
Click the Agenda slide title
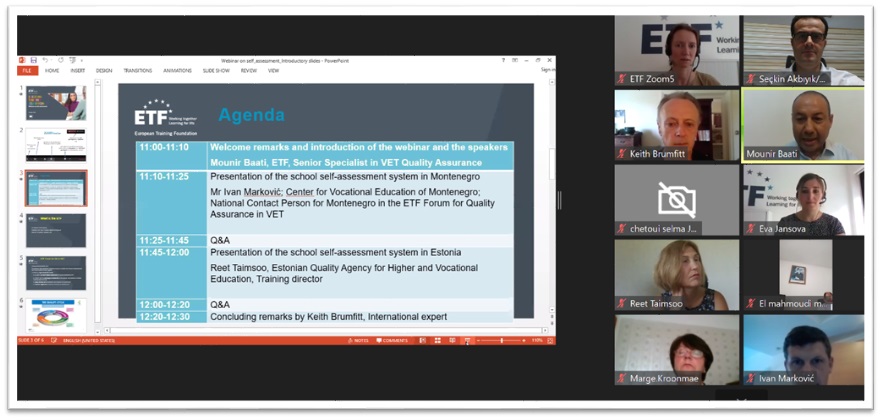[251, 115]
